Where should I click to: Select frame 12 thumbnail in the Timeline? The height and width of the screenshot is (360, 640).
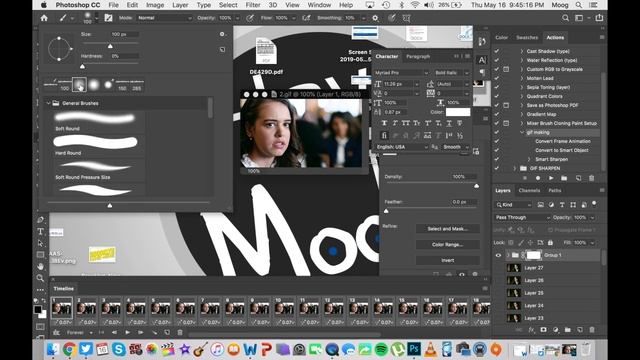tap(334, 308)
